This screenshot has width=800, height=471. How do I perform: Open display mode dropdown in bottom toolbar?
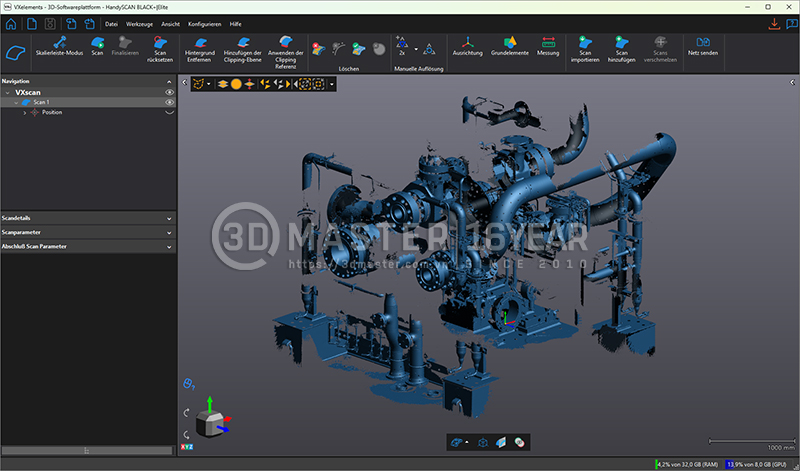(467, 442)
